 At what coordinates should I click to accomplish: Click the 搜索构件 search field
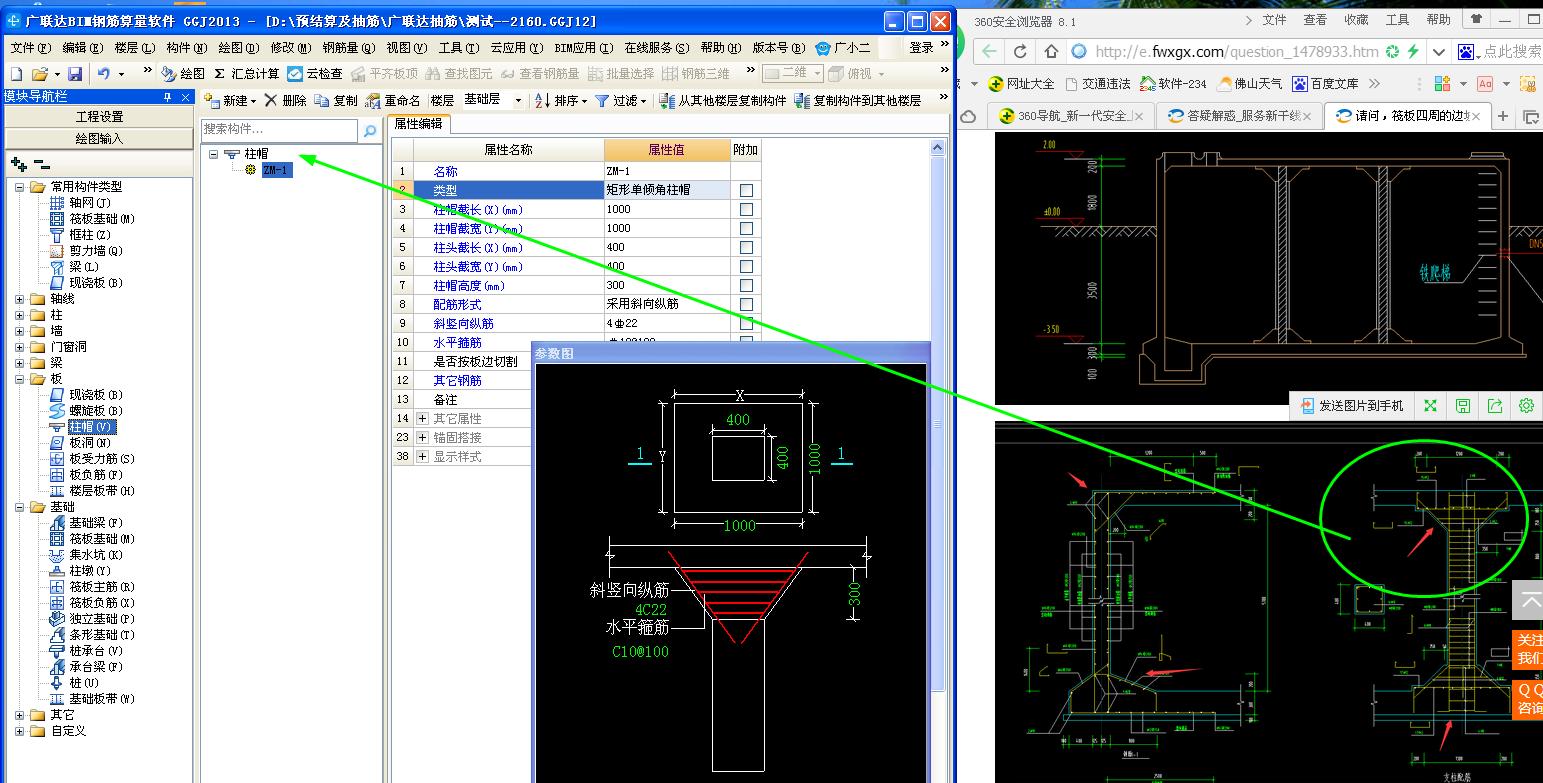[279, 130]
